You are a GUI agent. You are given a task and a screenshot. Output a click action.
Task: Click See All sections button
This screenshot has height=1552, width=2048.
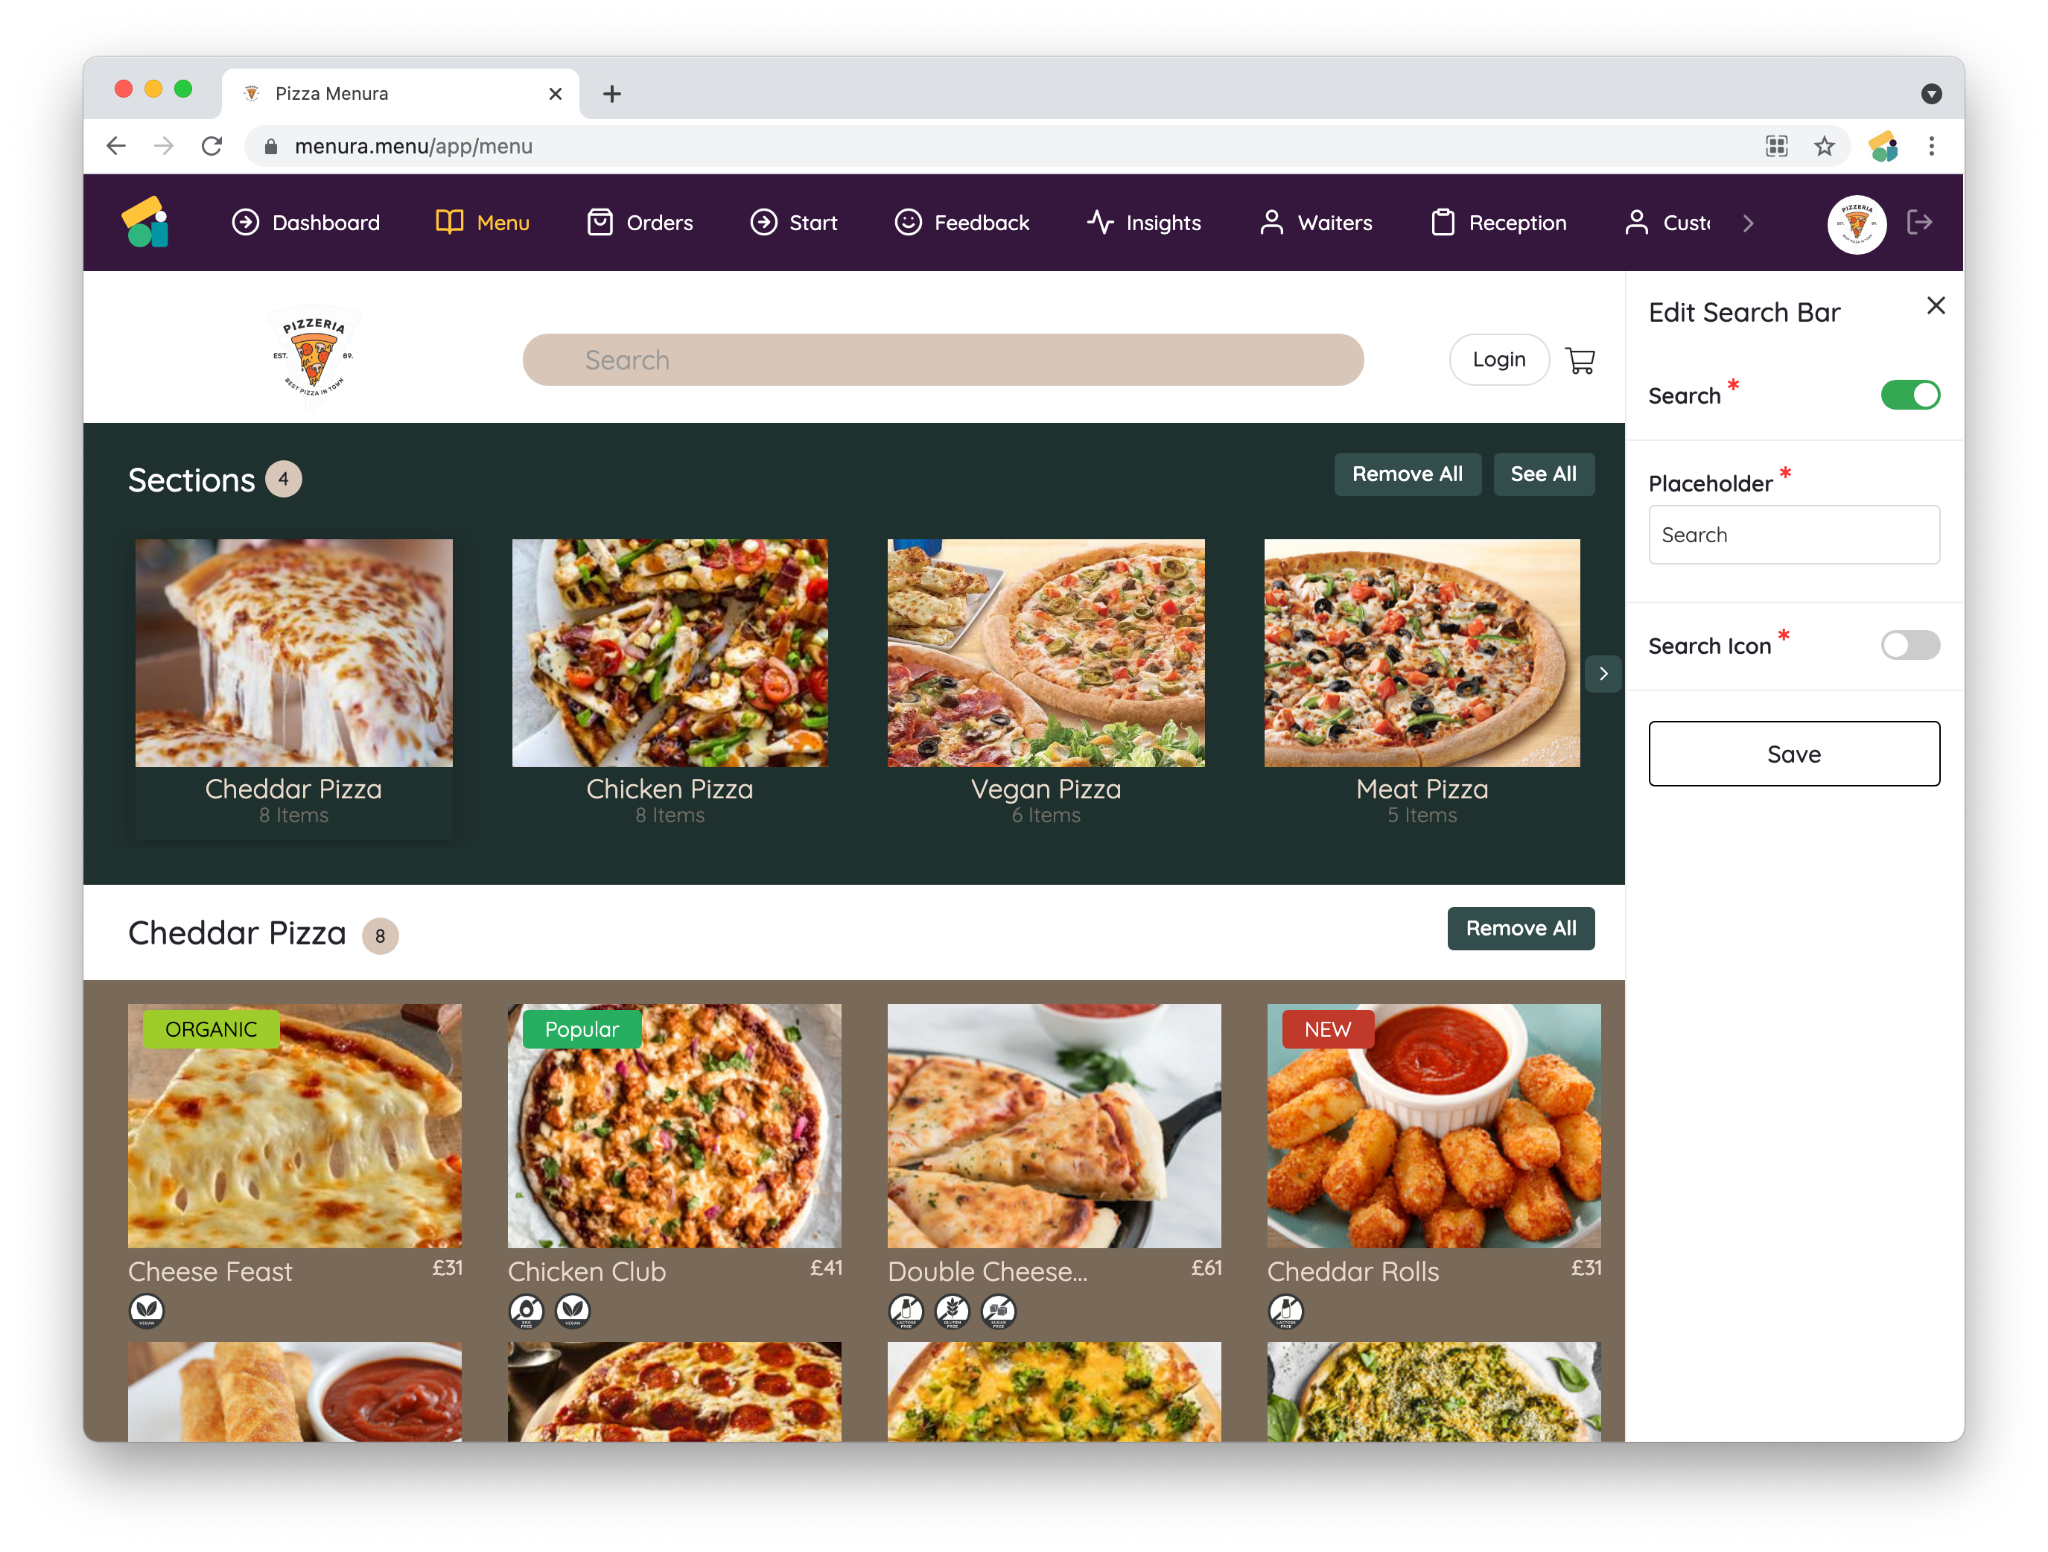pyautogui.click(x=1543, y=474)
